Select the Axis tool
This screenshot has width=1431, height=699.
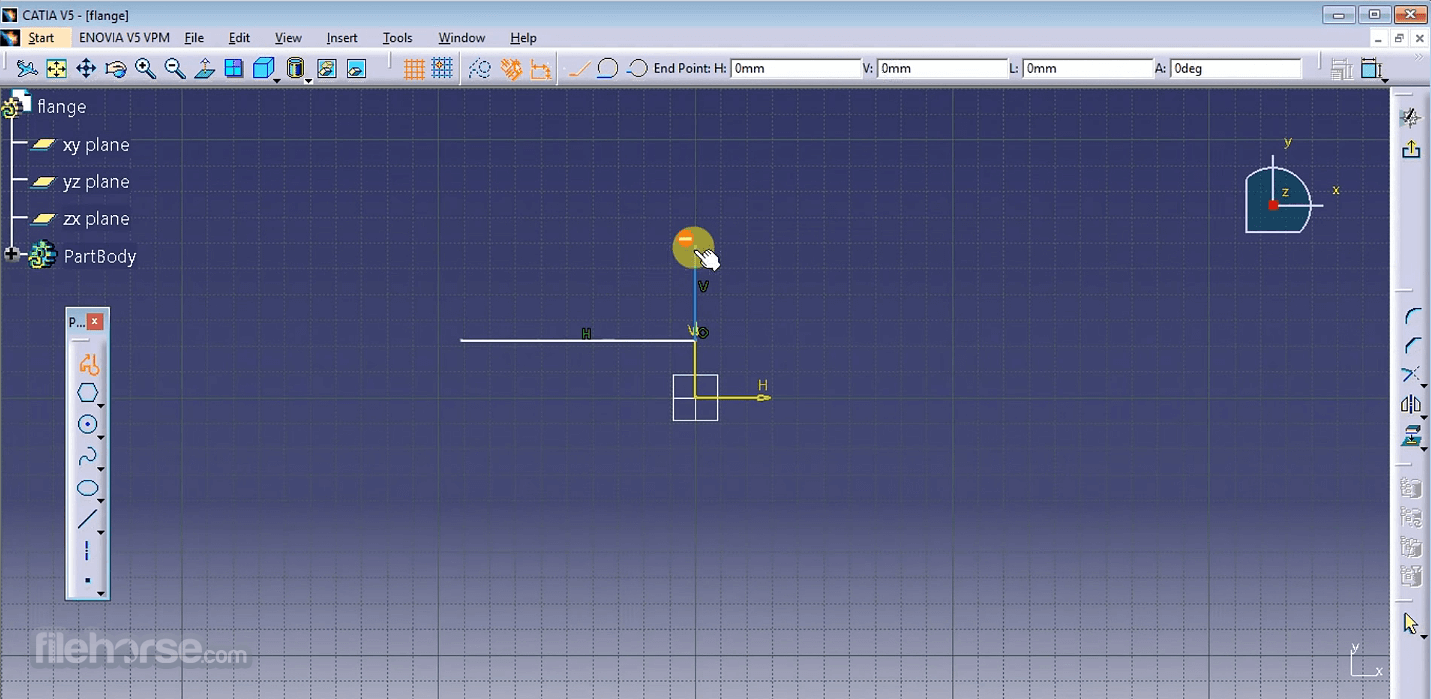87,550
